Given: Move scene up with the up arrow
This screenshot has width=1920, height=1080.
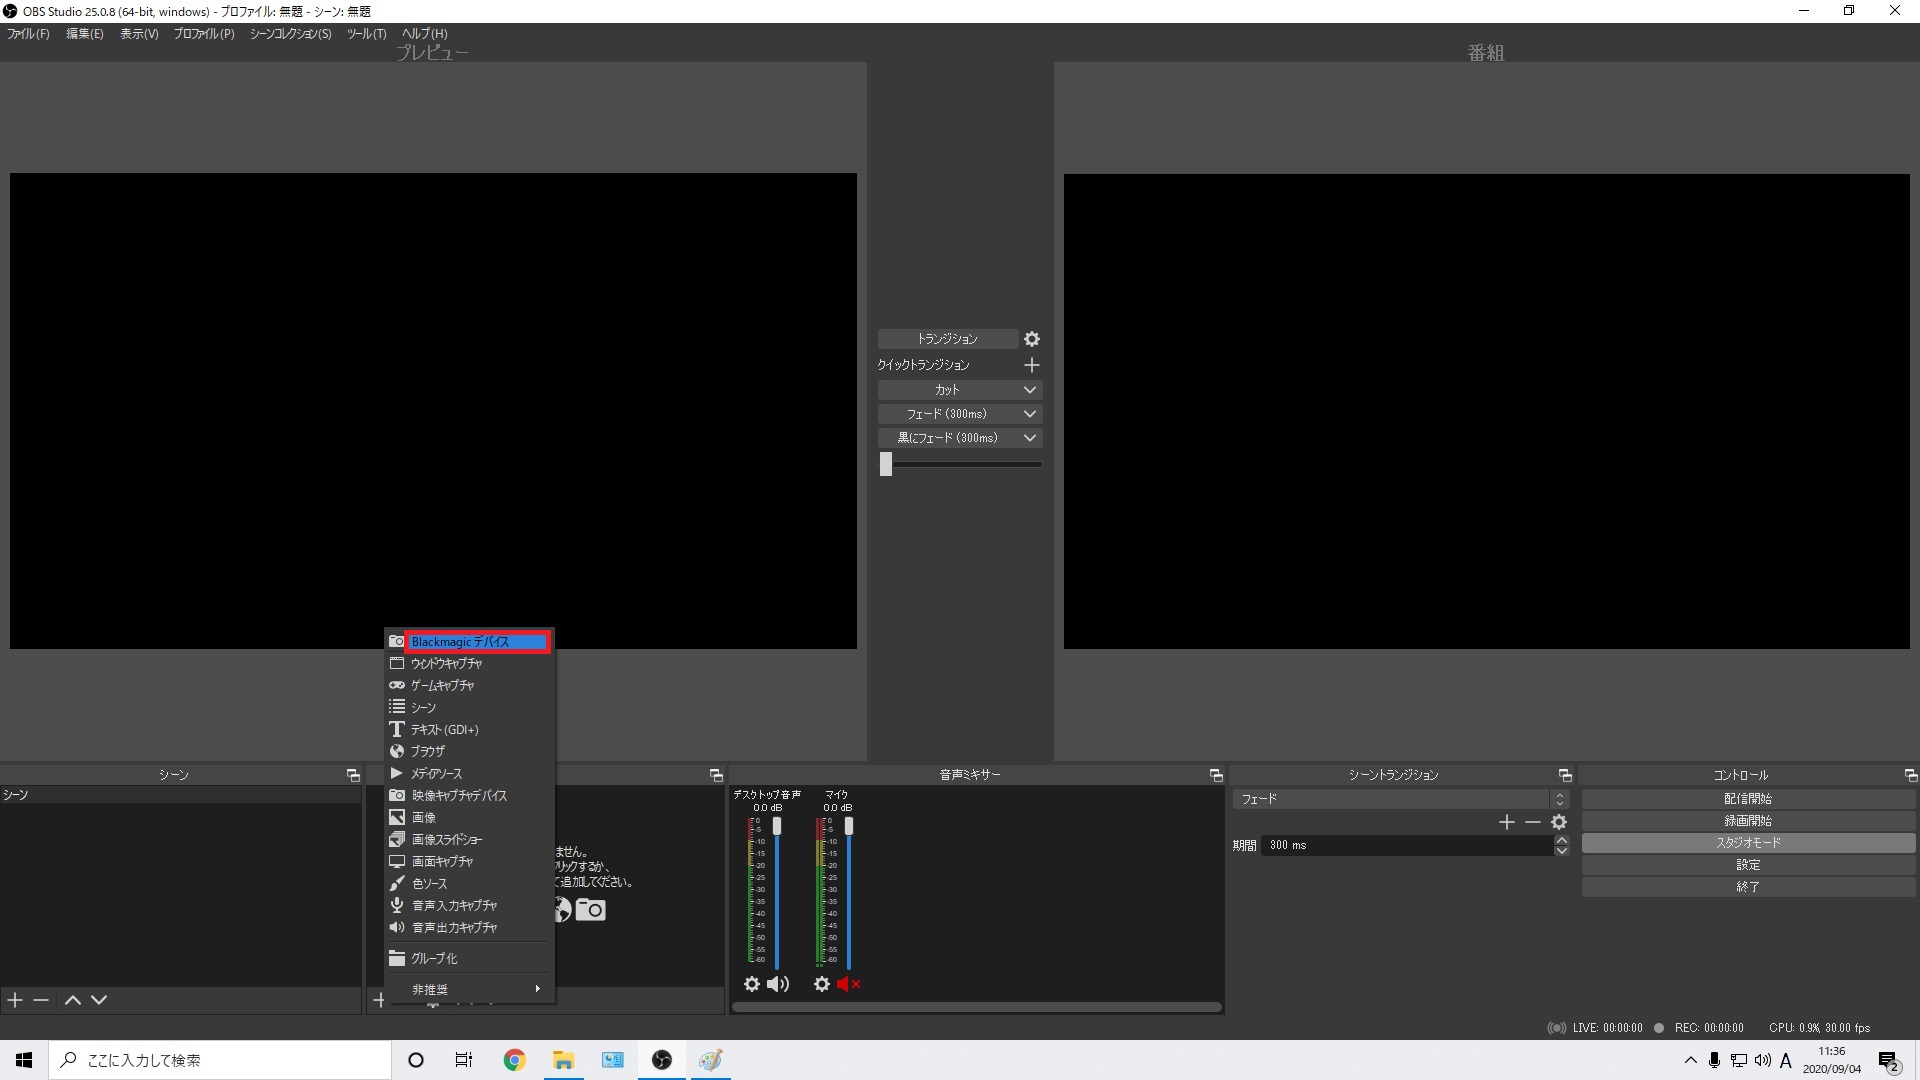Looking at the screenshot, I should (x=73, y=1000).
